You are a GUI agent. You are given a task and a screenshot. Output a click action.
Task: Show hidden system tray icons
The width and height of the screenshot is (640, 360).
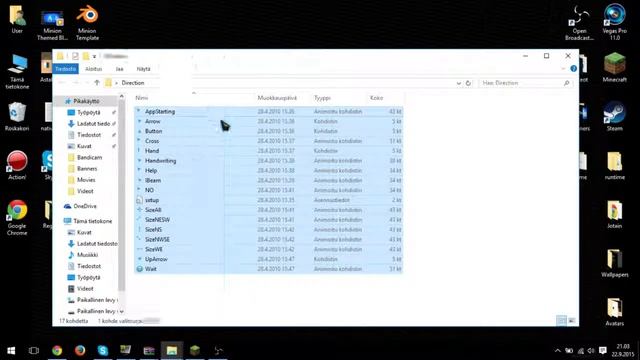(558, 351)
